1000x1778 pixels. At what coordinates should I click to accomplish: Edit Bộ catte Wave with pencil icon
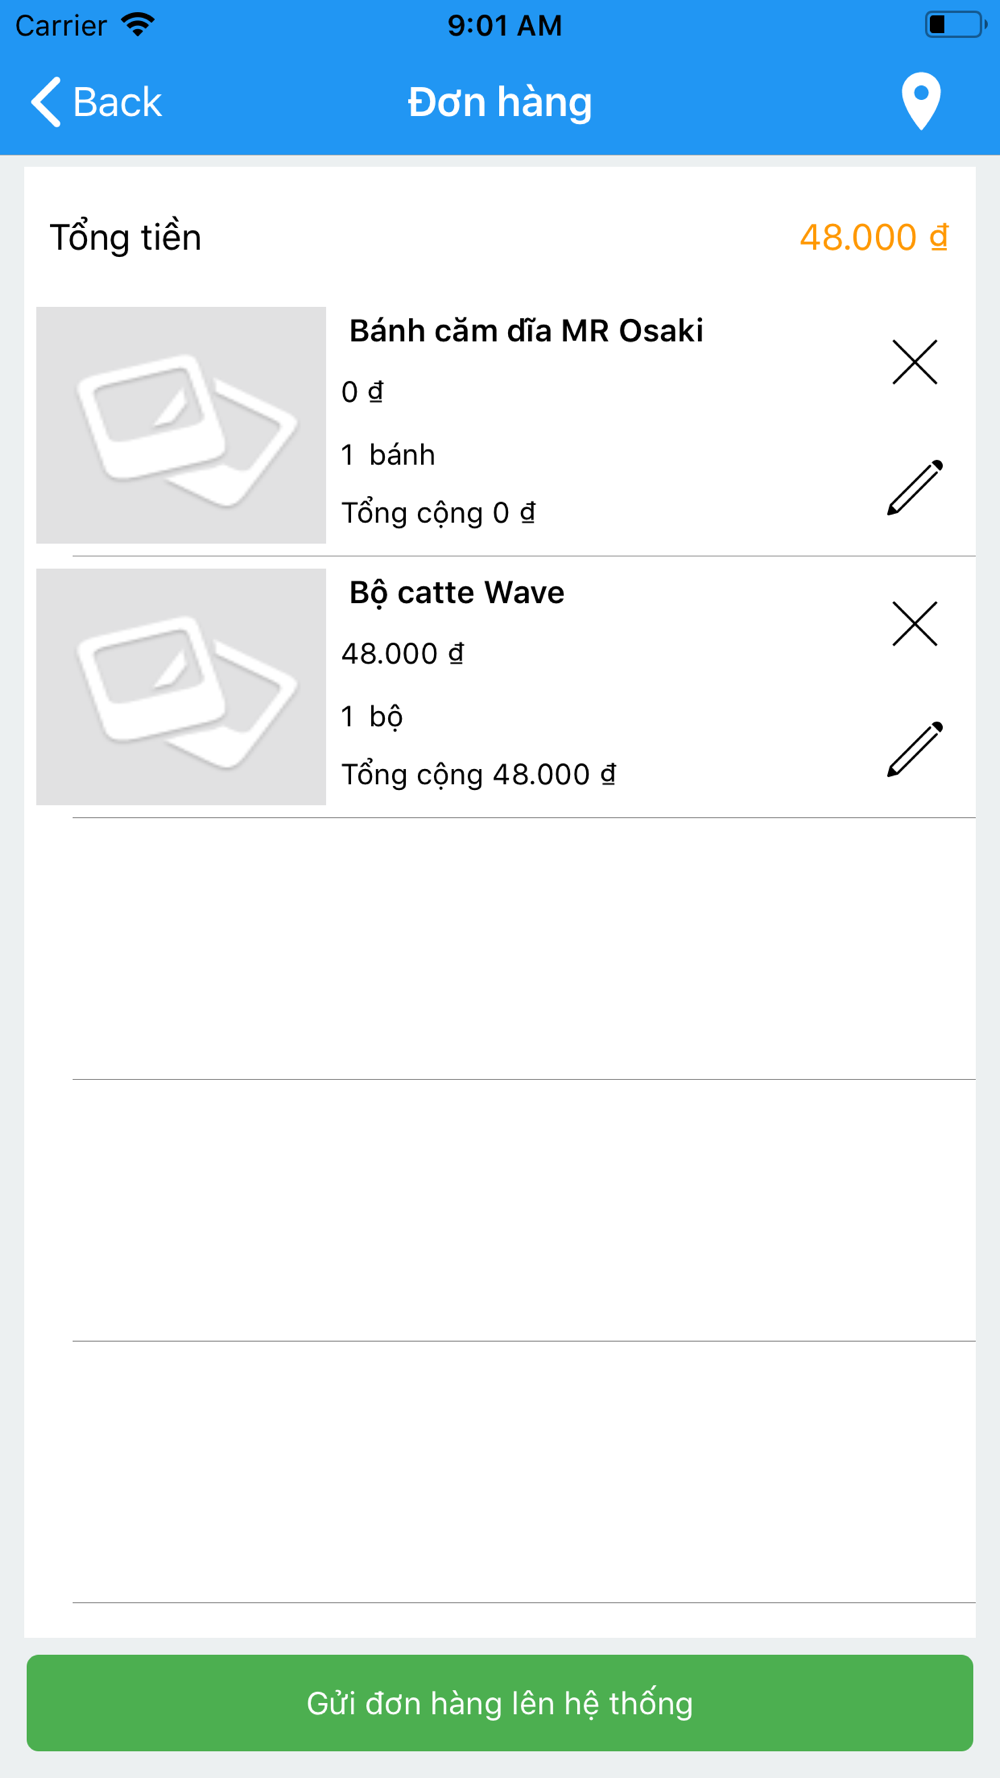point(915,749)
